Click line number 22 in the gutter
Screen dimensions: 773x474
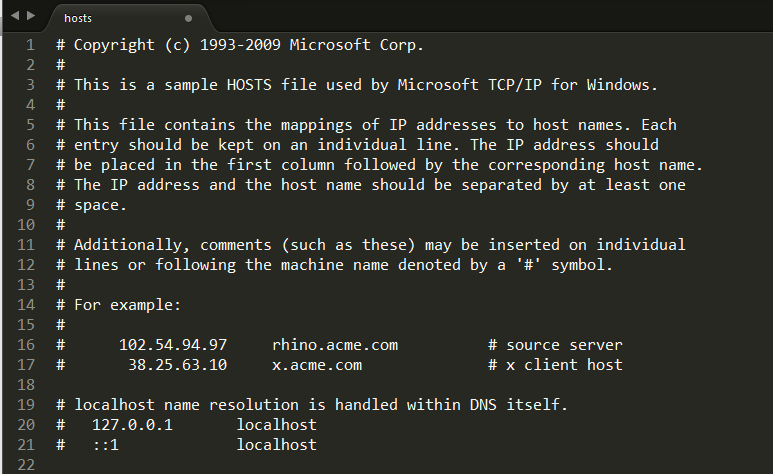click(26, 465)
